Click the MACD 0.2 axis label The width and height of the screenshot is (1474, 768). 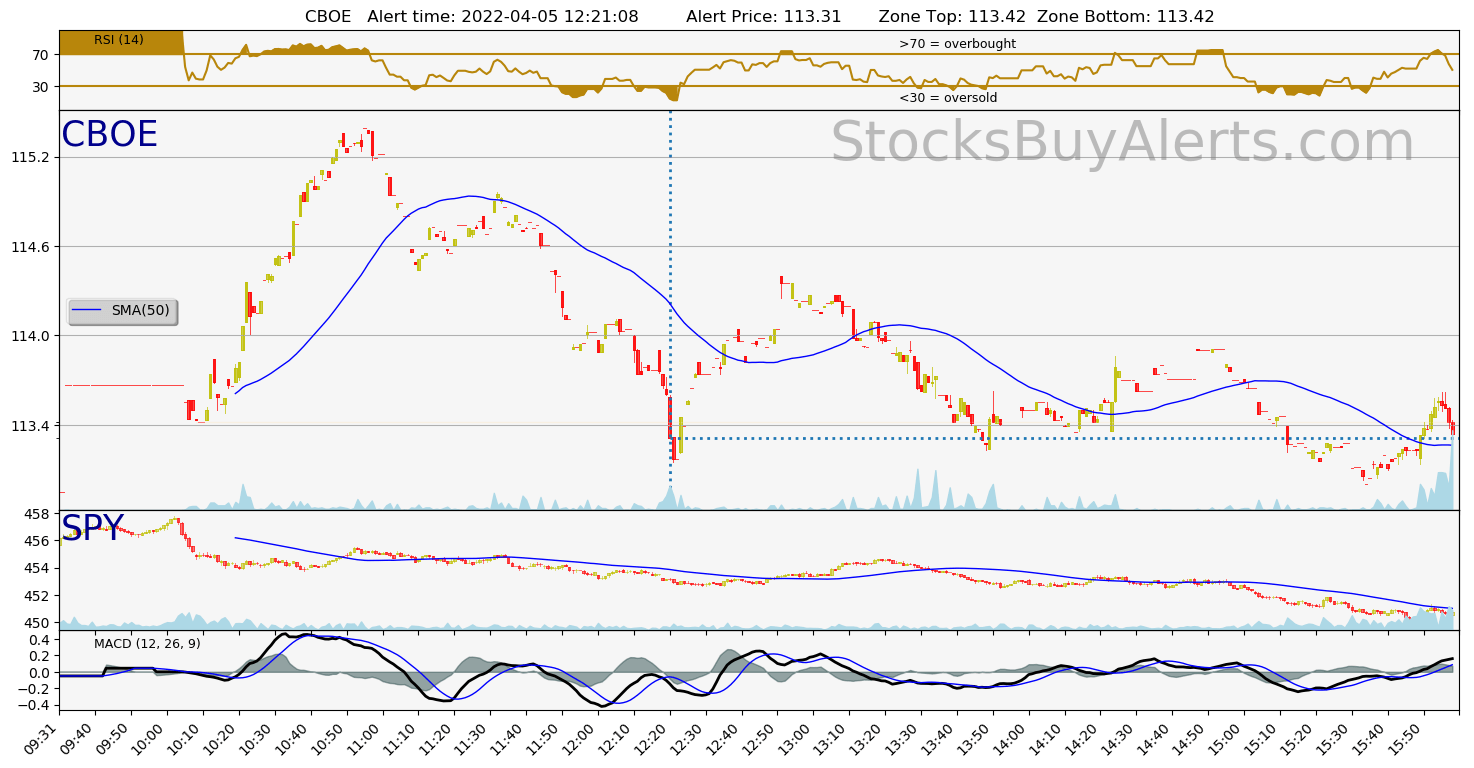point(40,656)
